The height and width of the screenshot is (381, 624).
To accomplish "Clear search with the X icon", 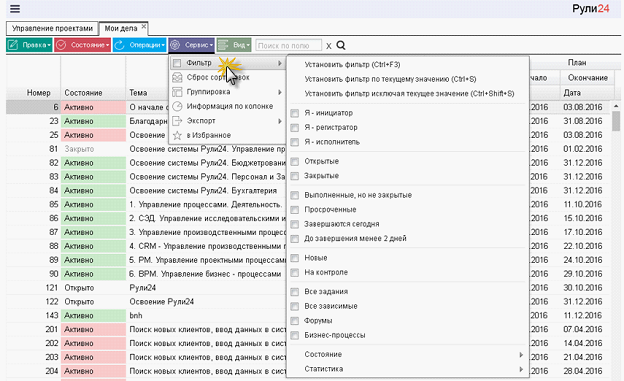I will pyautogui.click(x=329, y=46).
